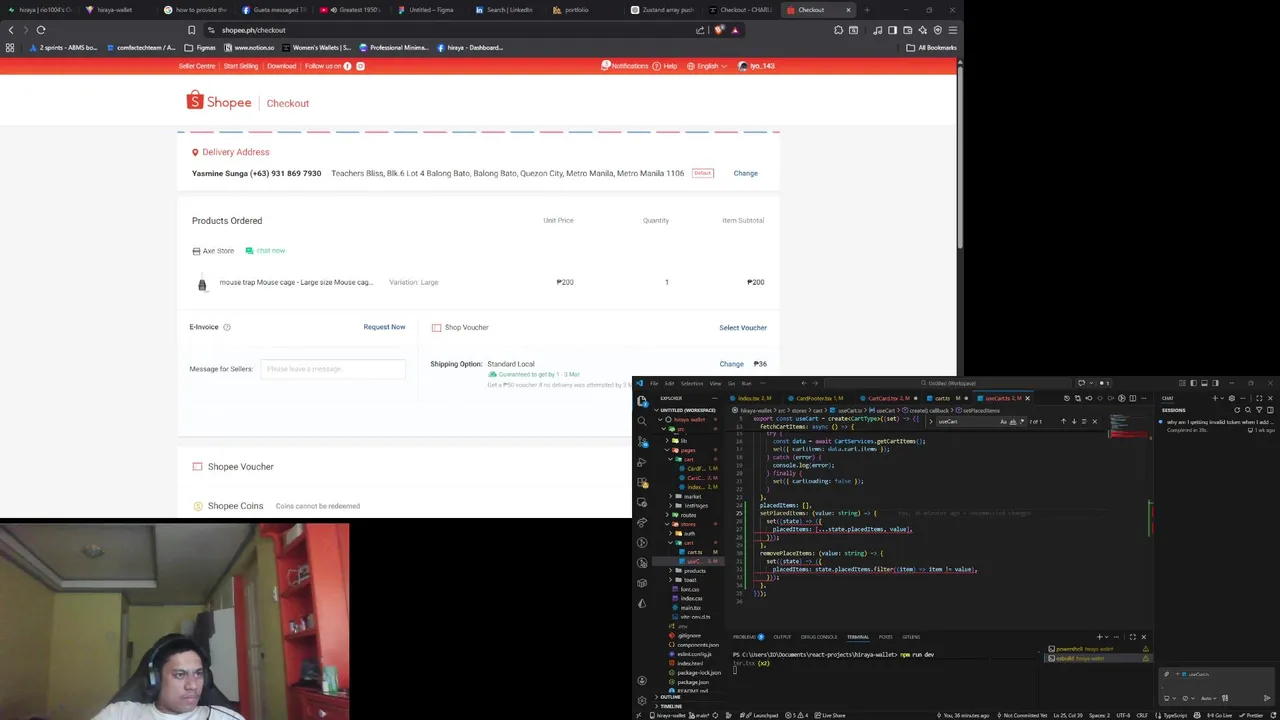The height and width of the screenshot is (720, 1280).
Task: Open main.tsx file in Explorer
Action: click(x=691, y=608)
